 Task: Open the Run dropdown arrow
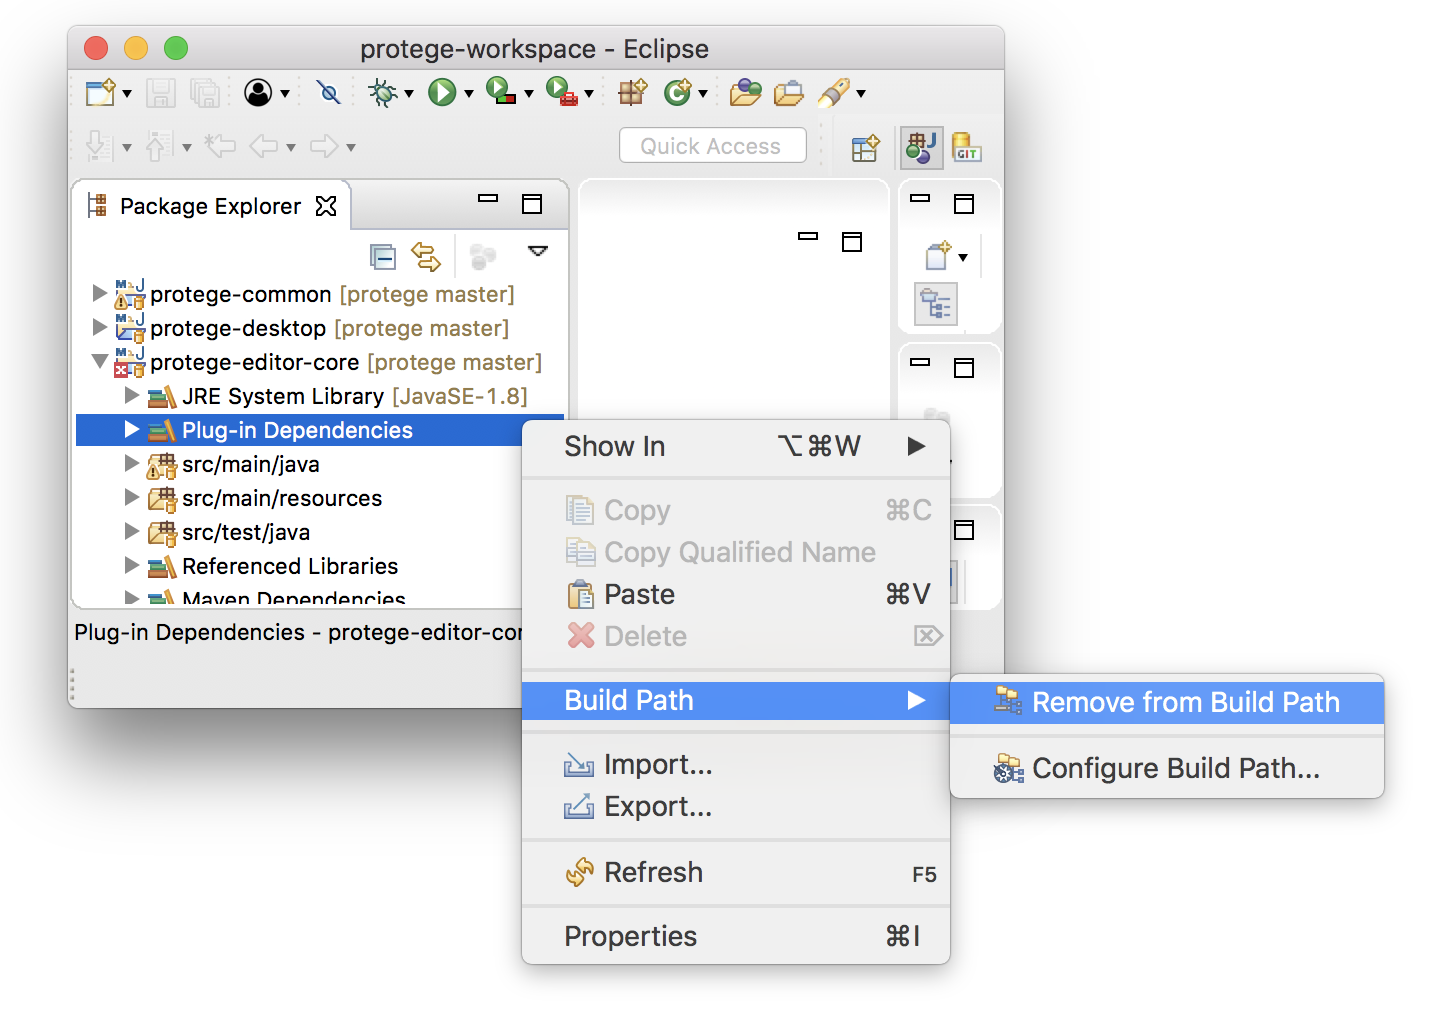coord(469,94)
